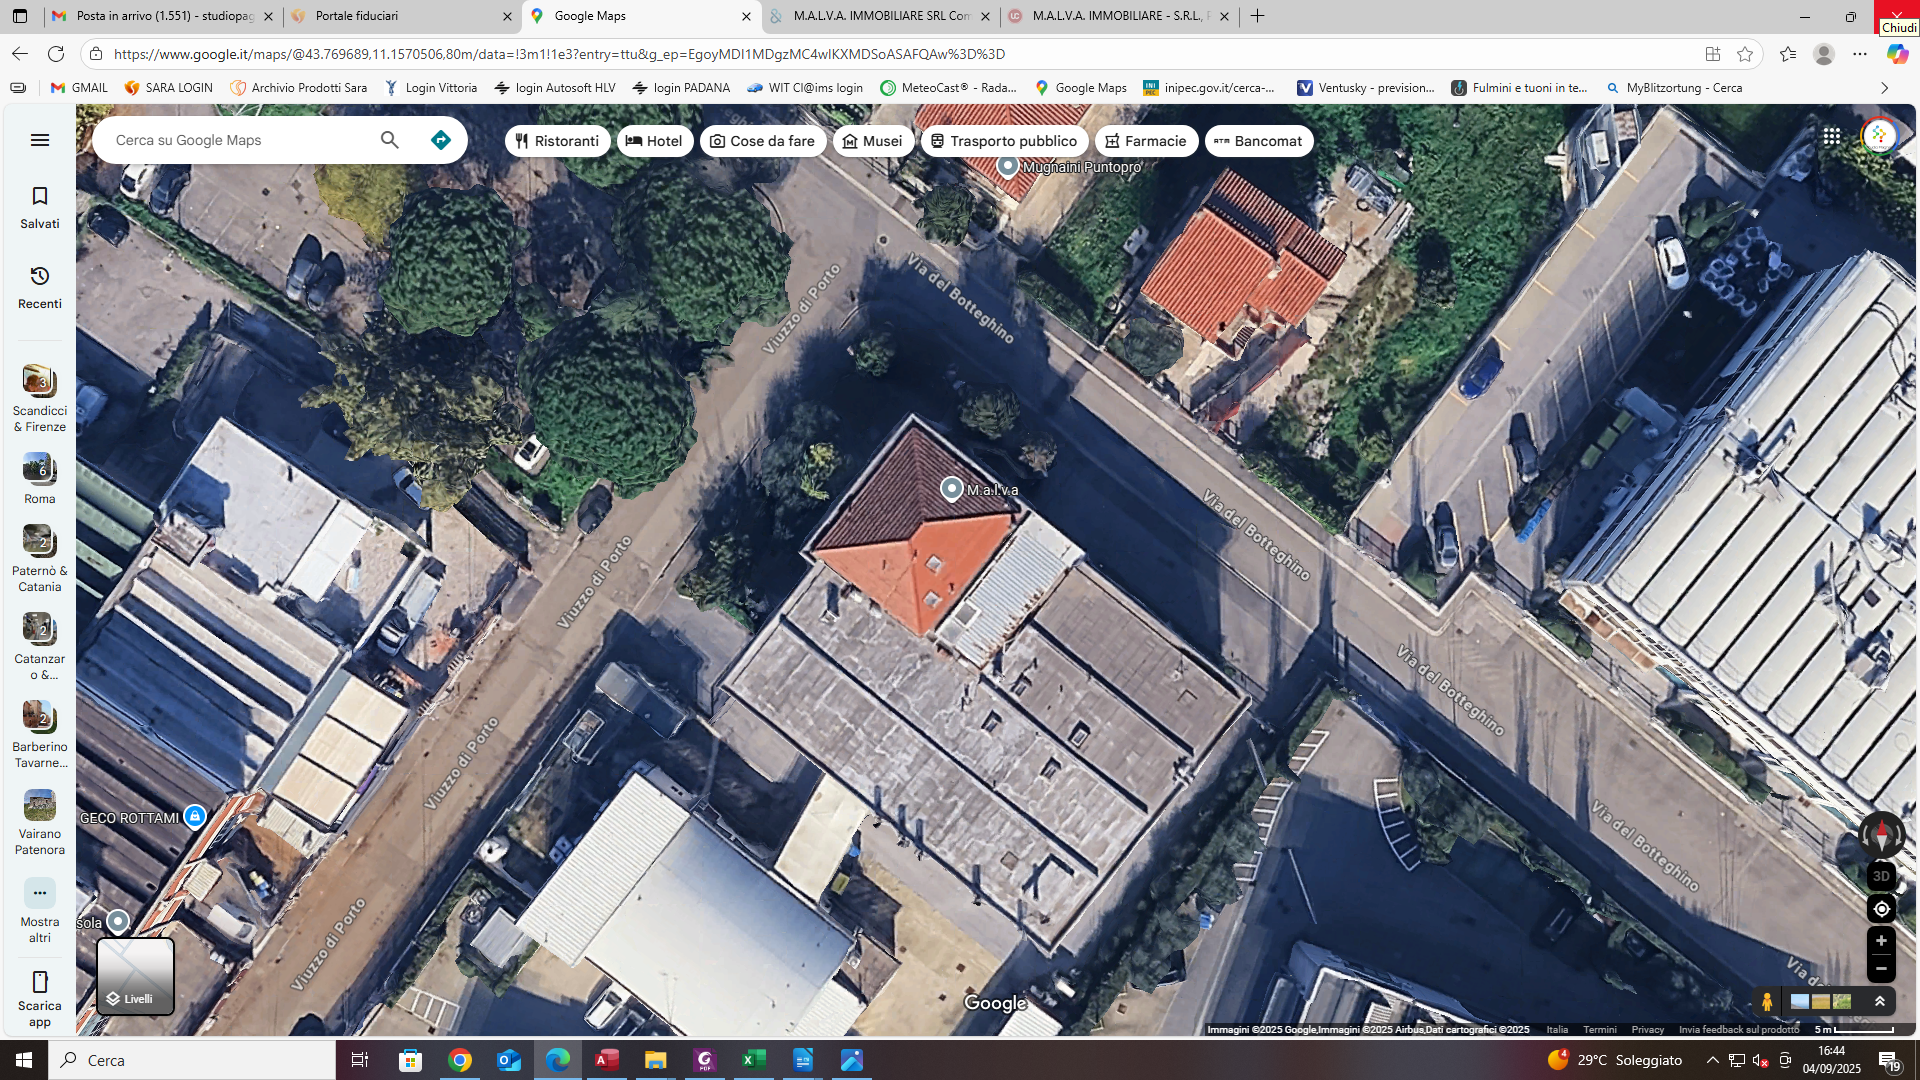The width and height of the screenshot is (1920, 1080).
Task: Filter by Ristoranti category chip
Action: coord(557,141)
